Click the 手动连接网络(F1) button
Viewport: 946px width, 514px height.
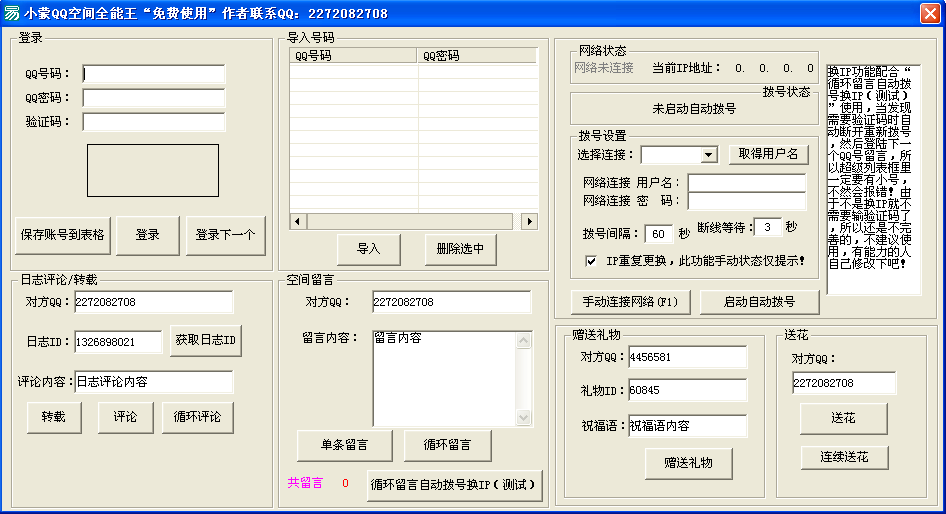pos(630,302)
